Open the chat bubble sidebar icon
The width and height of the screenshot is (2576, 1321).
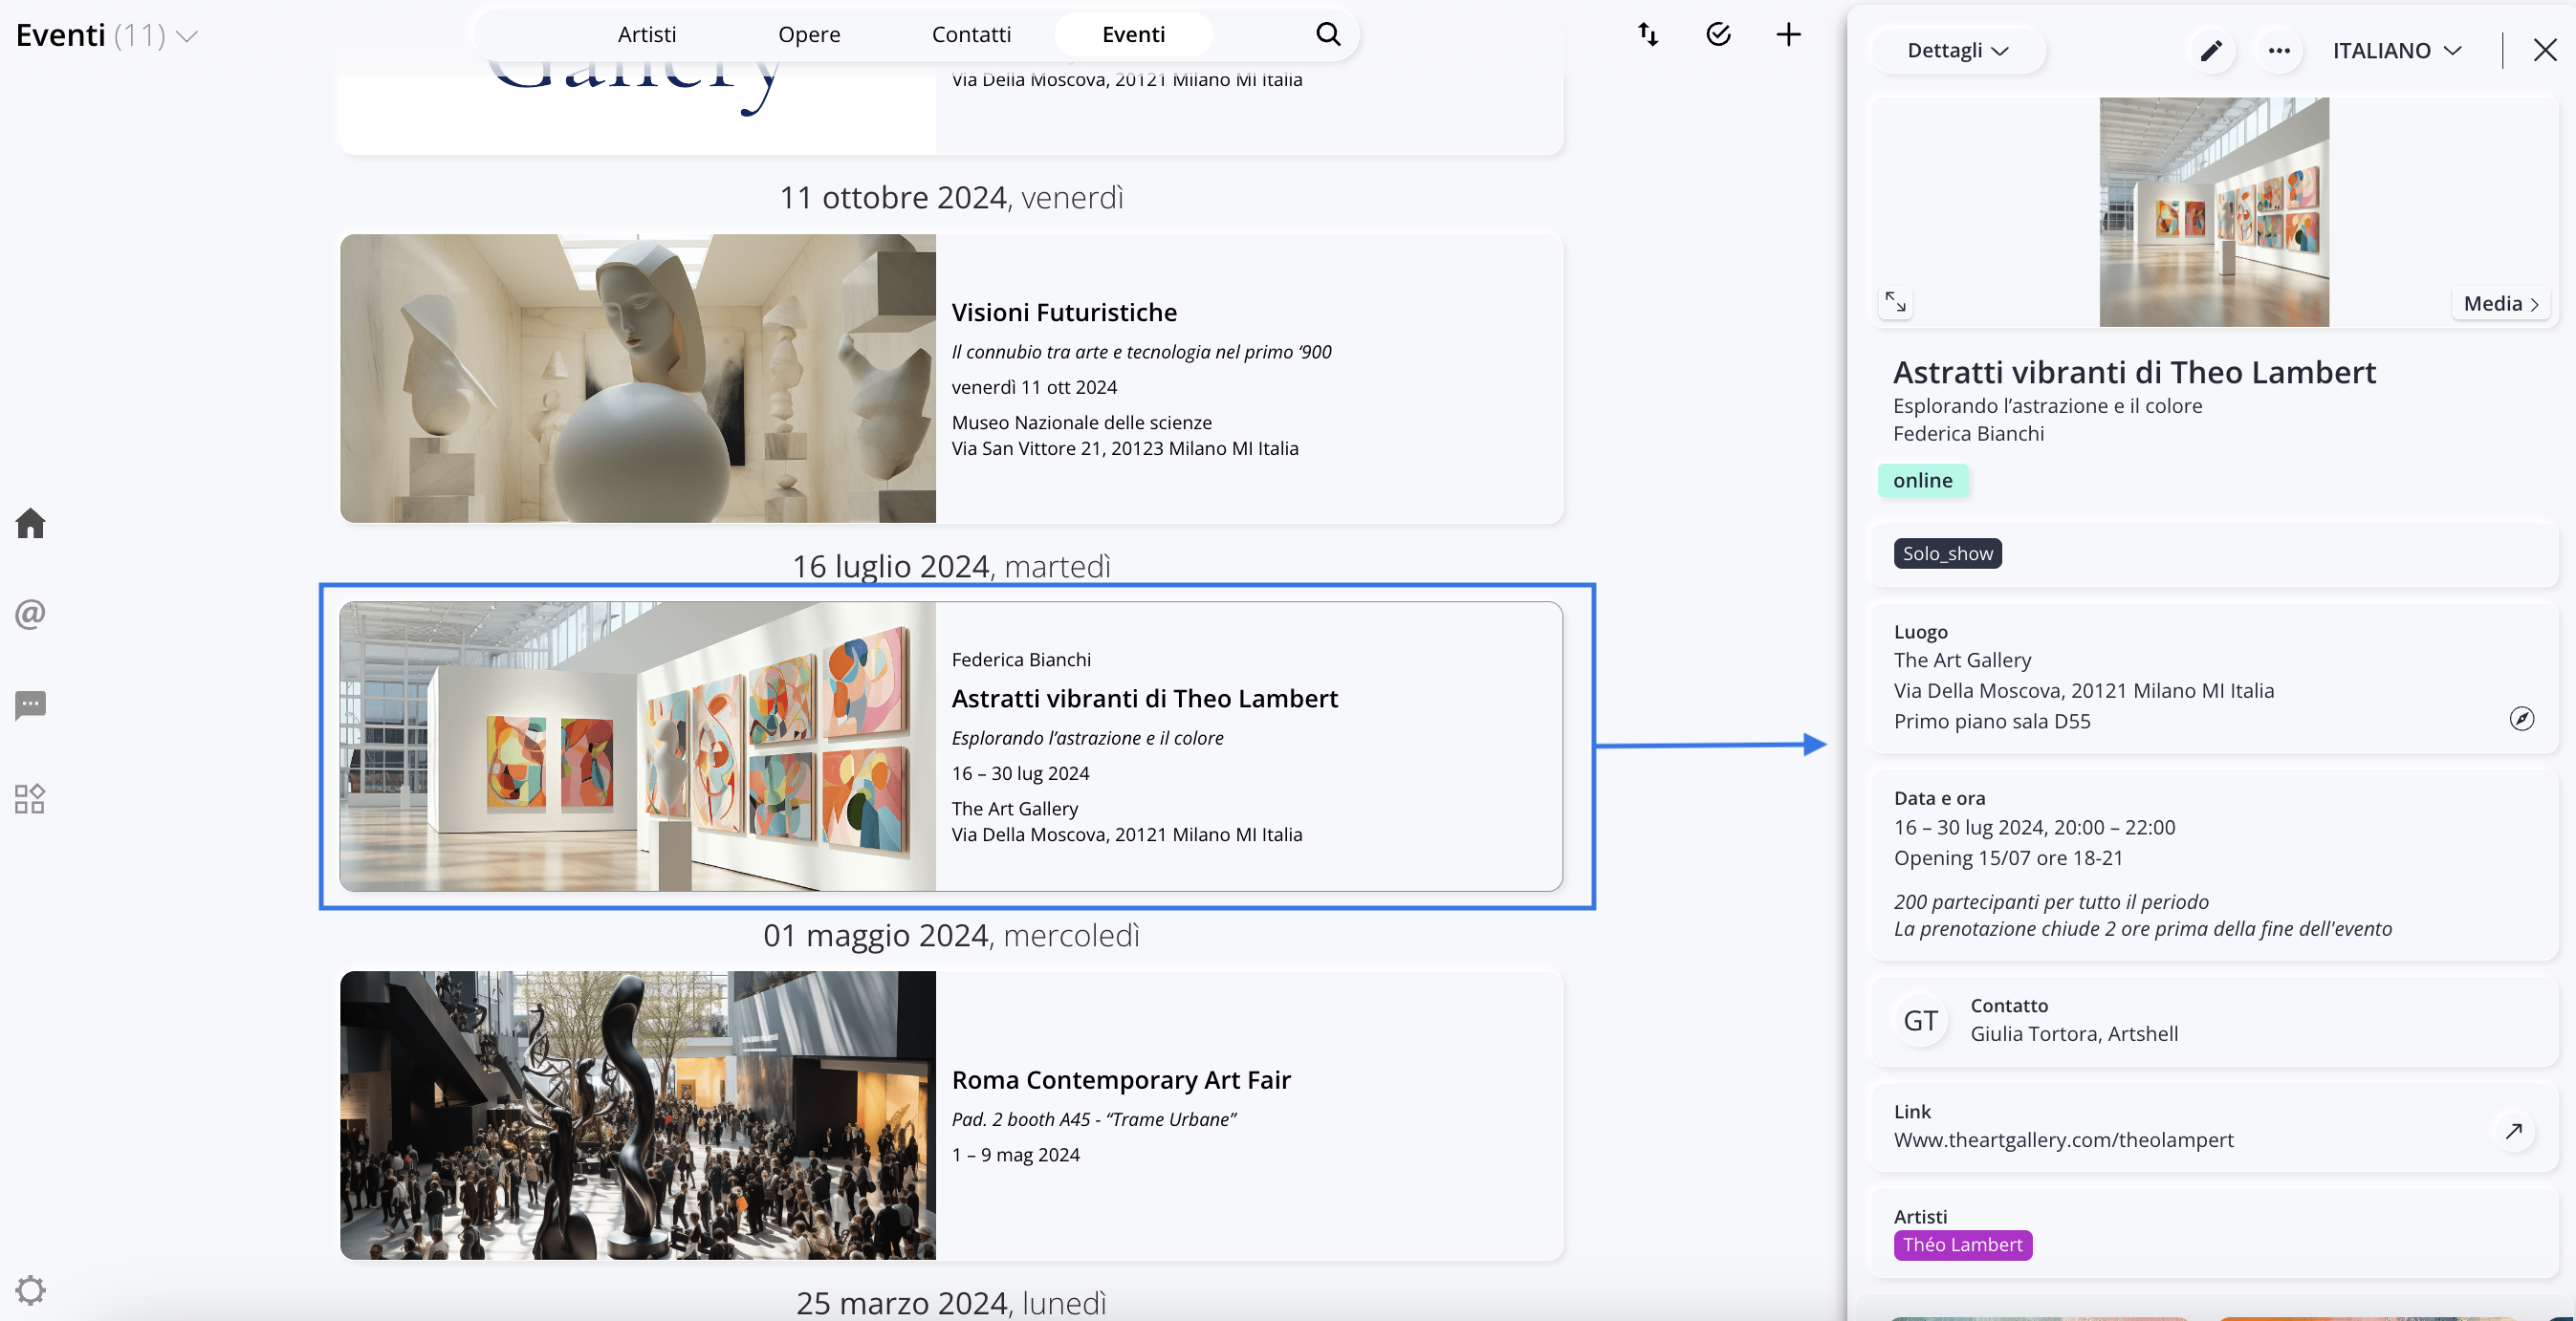(x=30, y=706)
